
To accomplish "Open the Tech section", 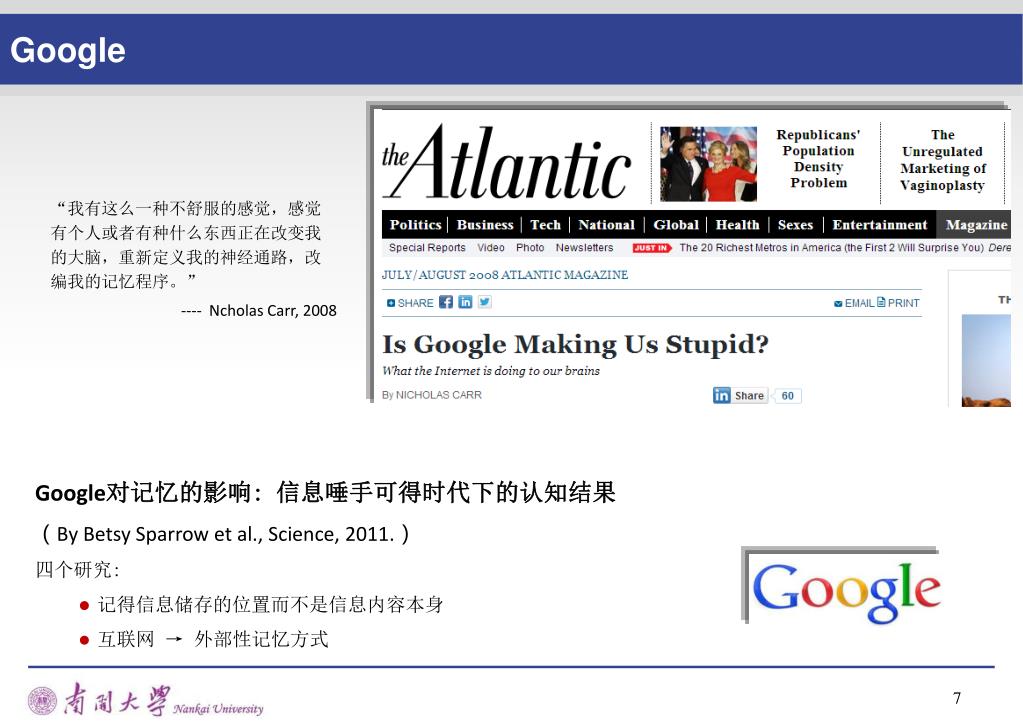I will (x=545, y=224).
